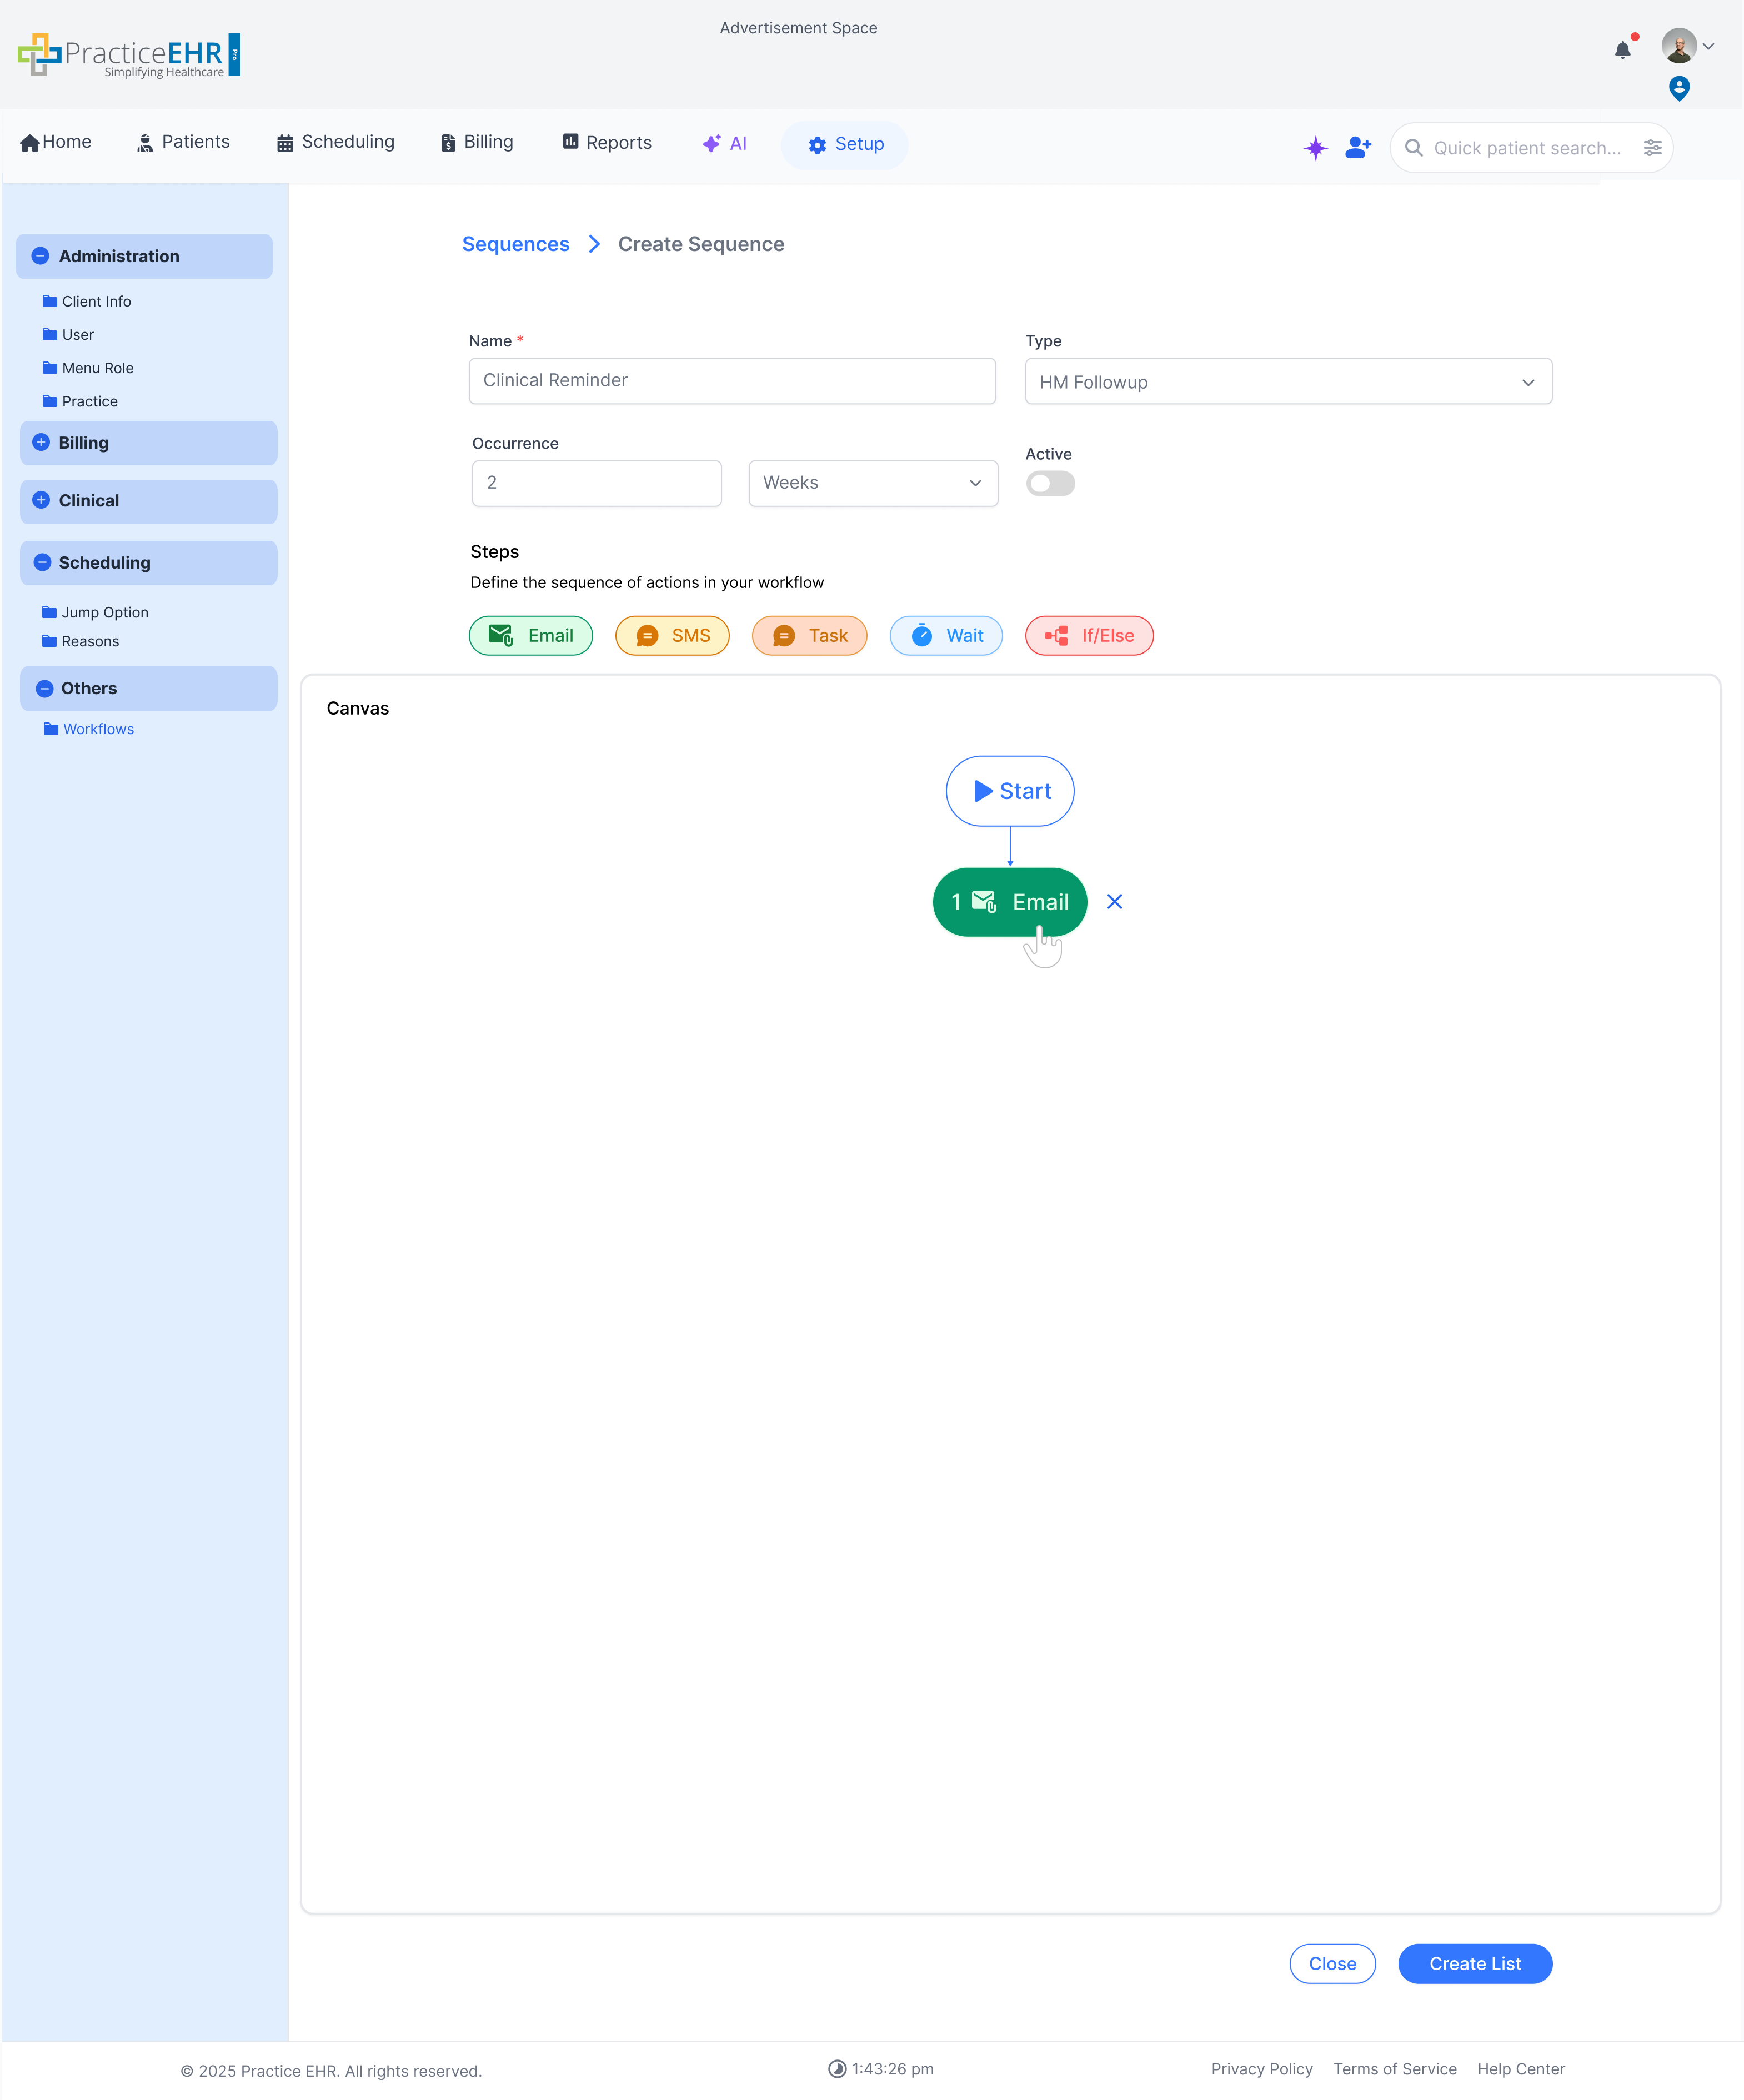
Task: Click the blue location pin icon
Action: click(1679, 89)
